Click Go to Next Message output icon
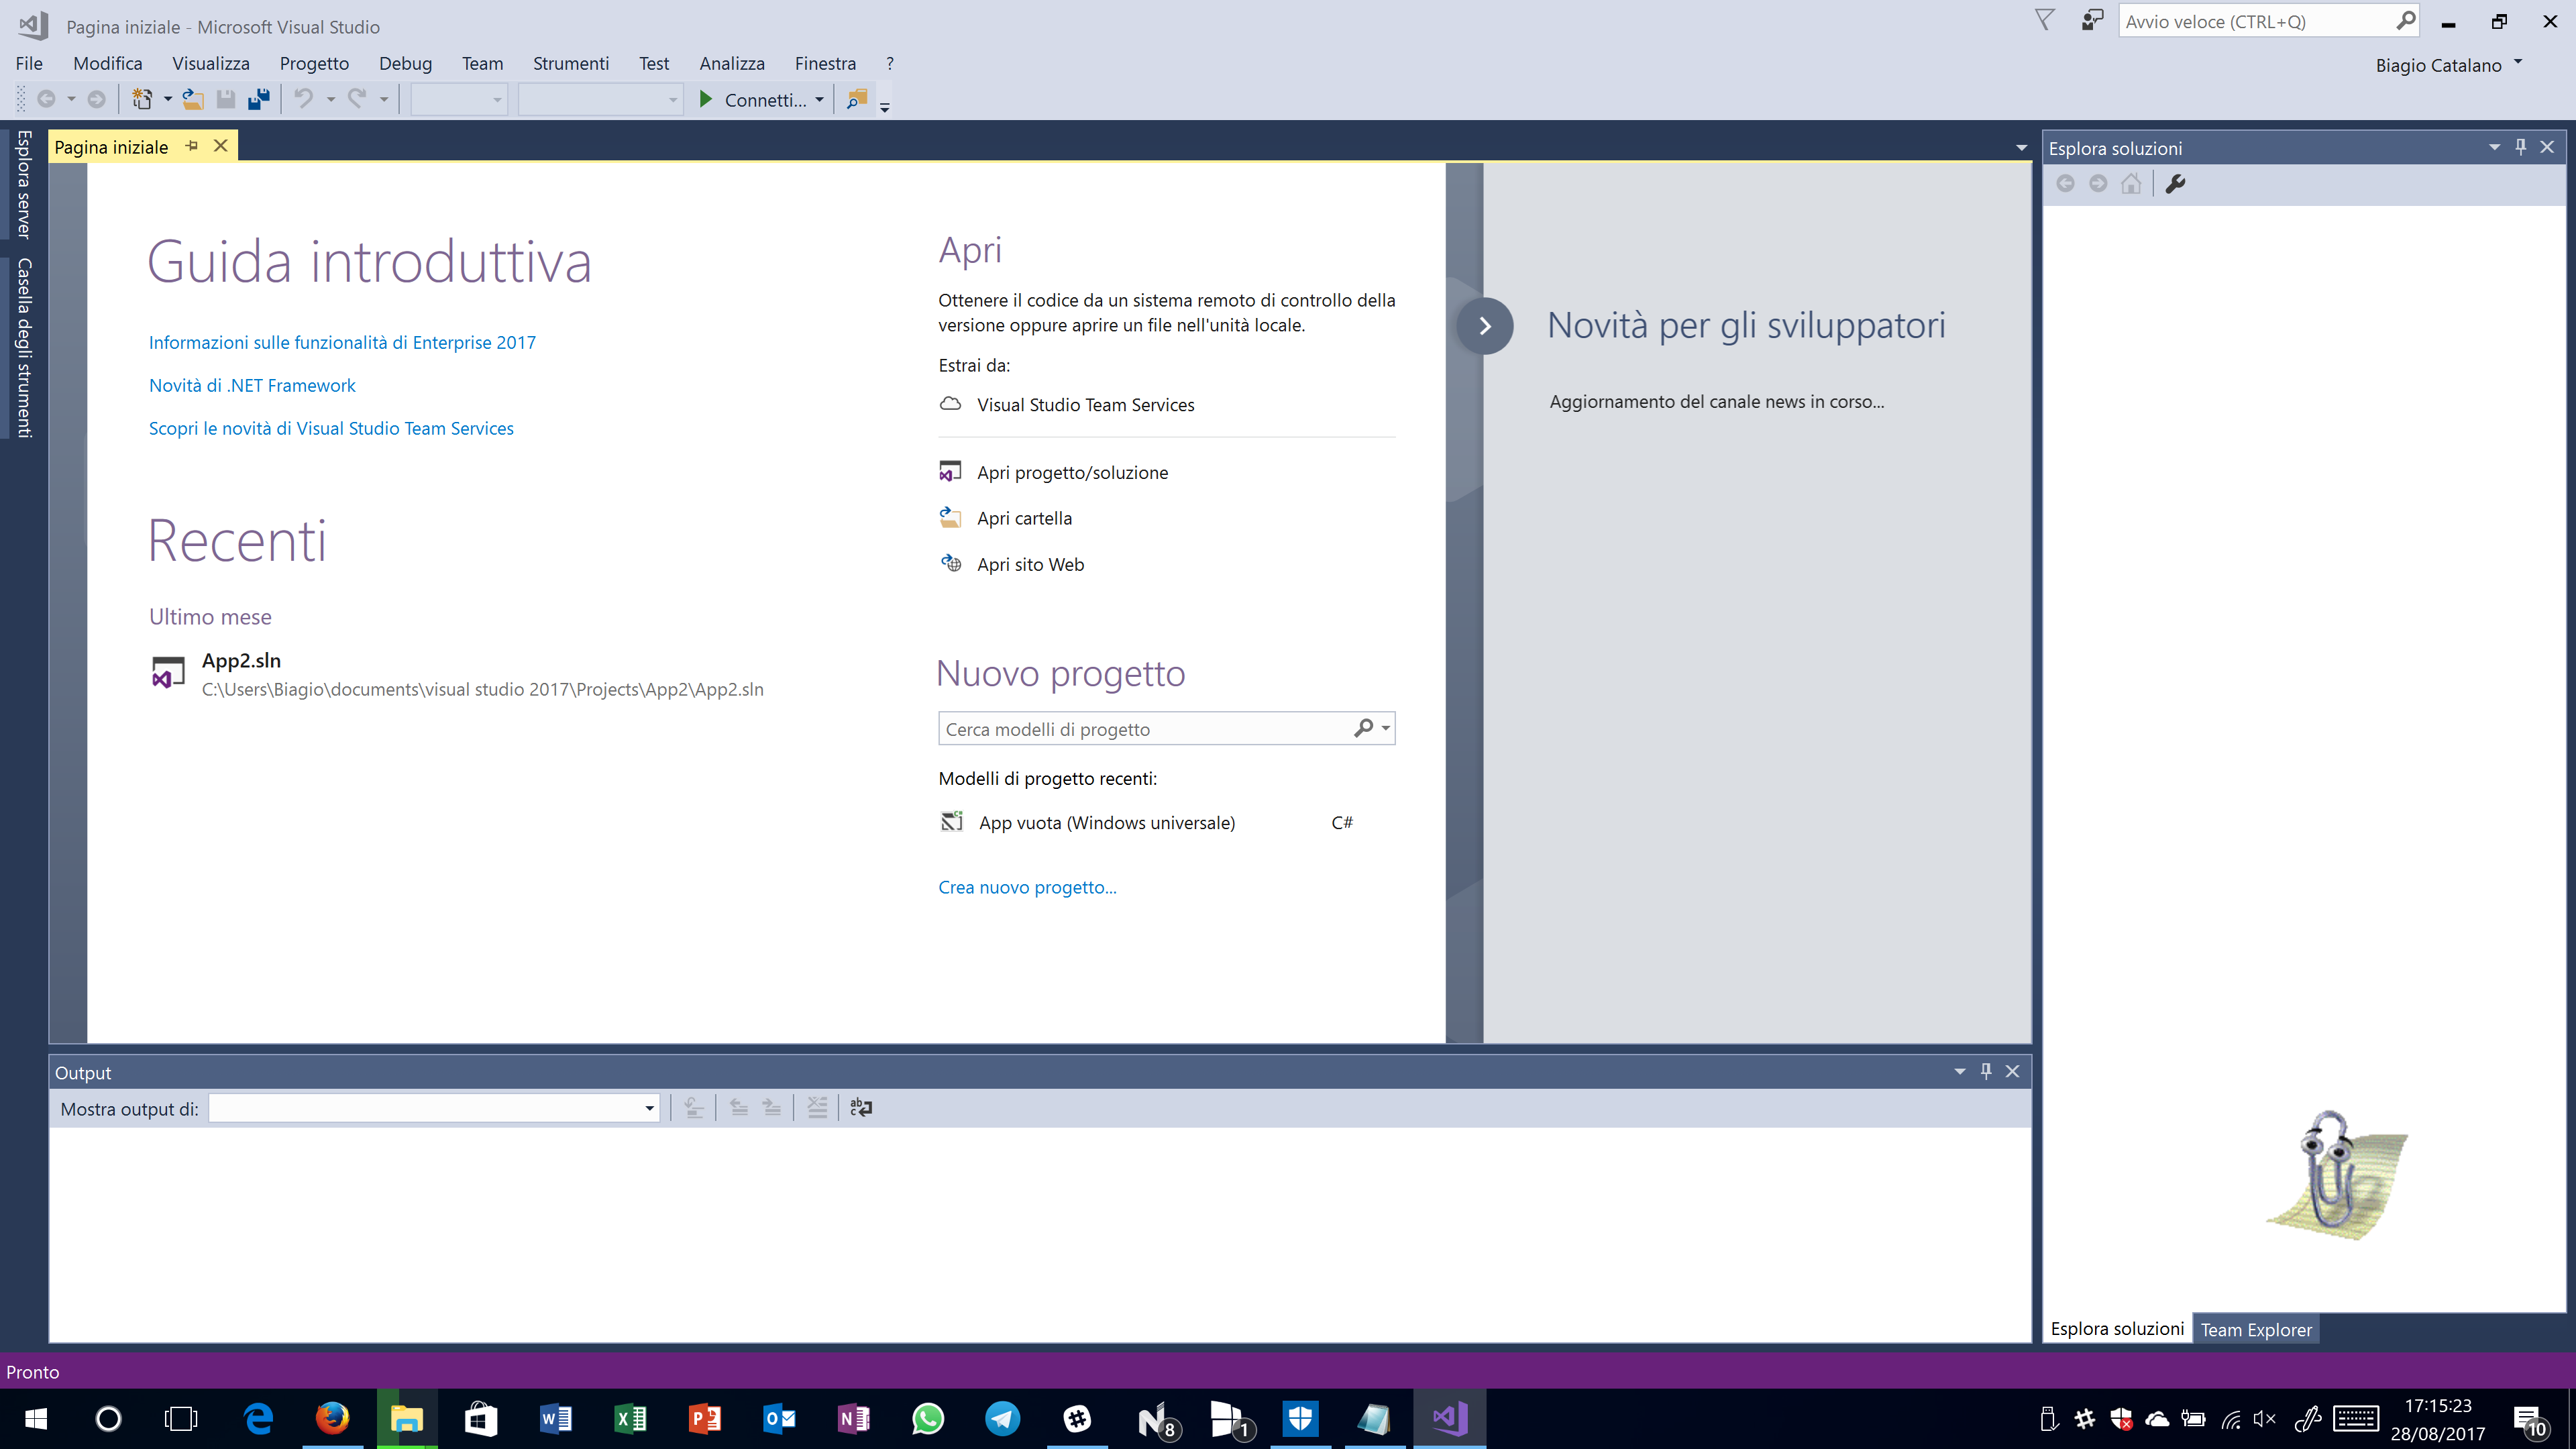Viewport: 2576px width, 1449px height. (772, 1107)
